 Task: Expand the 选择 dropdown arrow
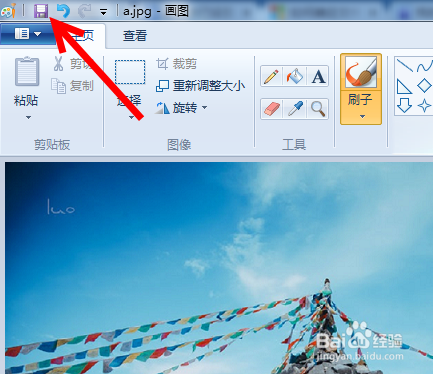(x=131, y=117)
